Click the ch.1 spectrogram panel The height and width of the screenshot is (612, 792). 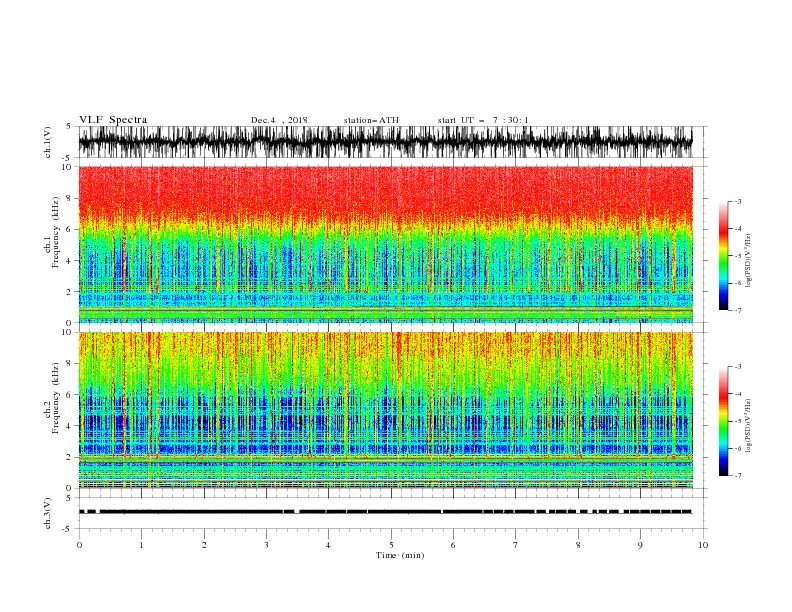pos(385,244)
